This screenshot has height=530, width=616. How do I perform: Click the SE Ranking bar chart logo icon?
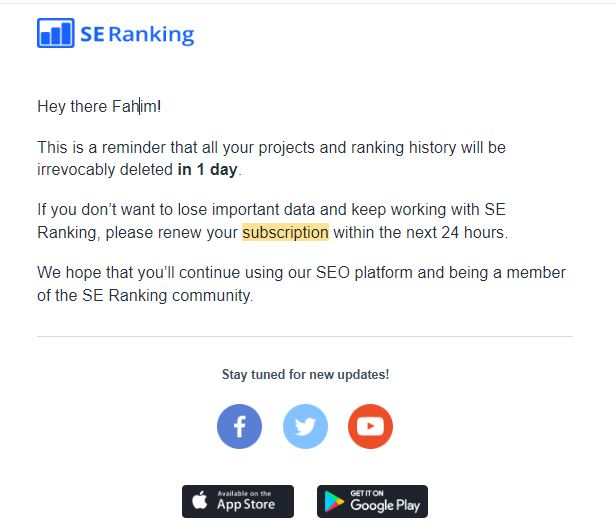click(x=56, y=33)
